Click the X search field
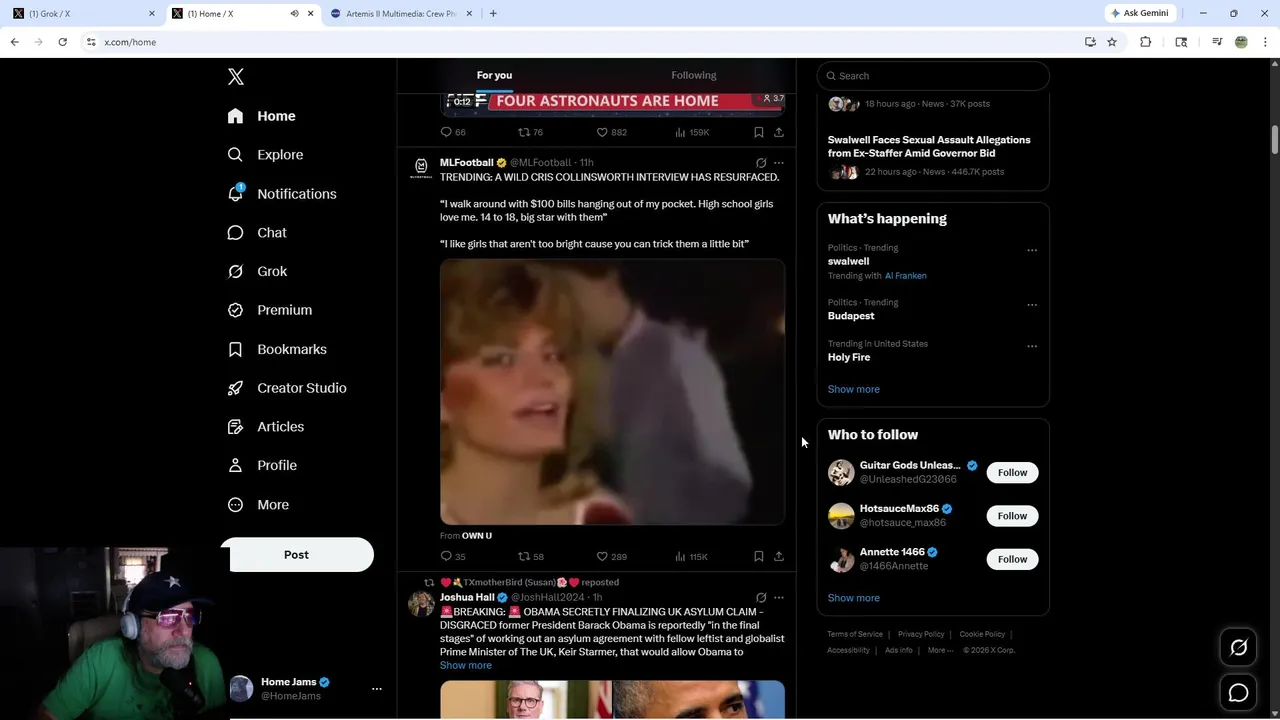Viewport: 1280px width, 720px height. pos(933,76)
